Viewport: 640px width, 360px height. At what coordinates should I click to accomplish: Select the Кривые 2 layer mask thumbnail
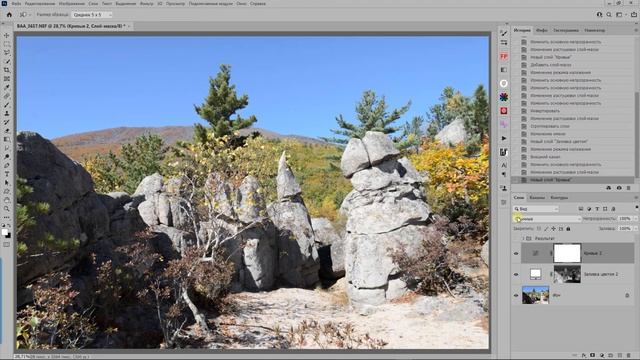pyautogui.click(x=567, y=253)
